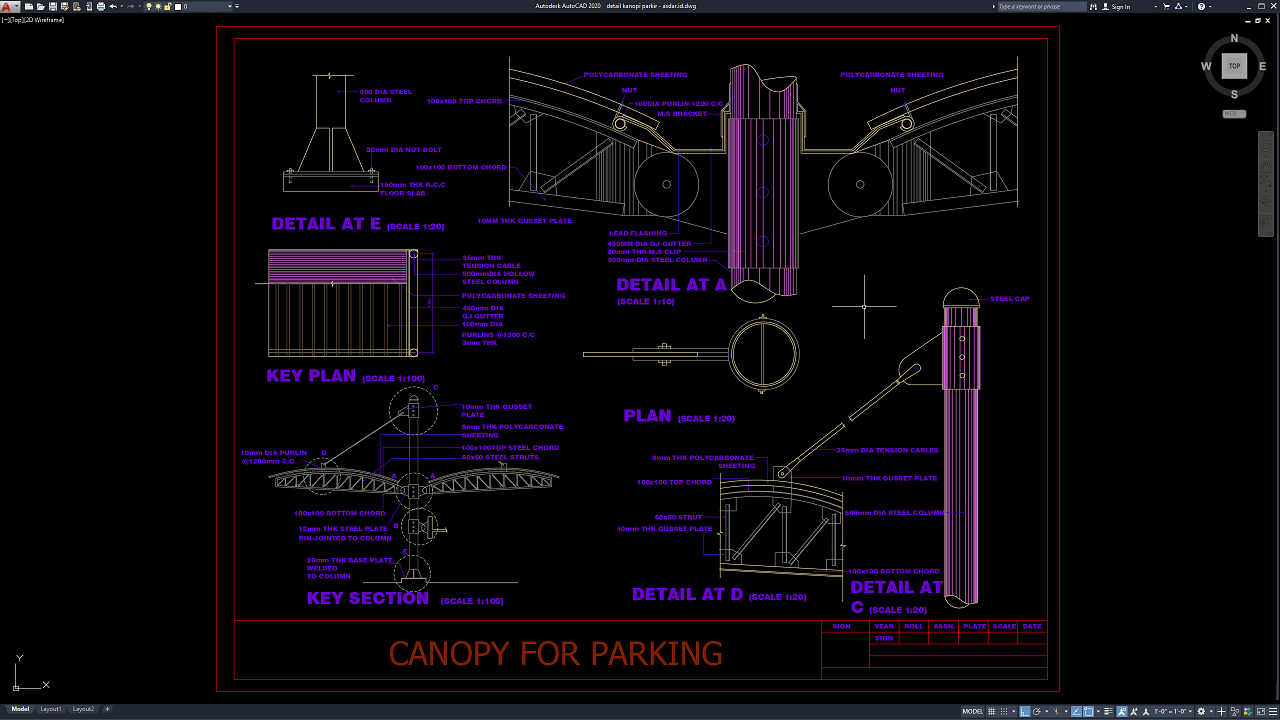Switch to the Layout1 tab
Image resolution: width=1280 pixels, height=720 pixels.
click(50, 709)
